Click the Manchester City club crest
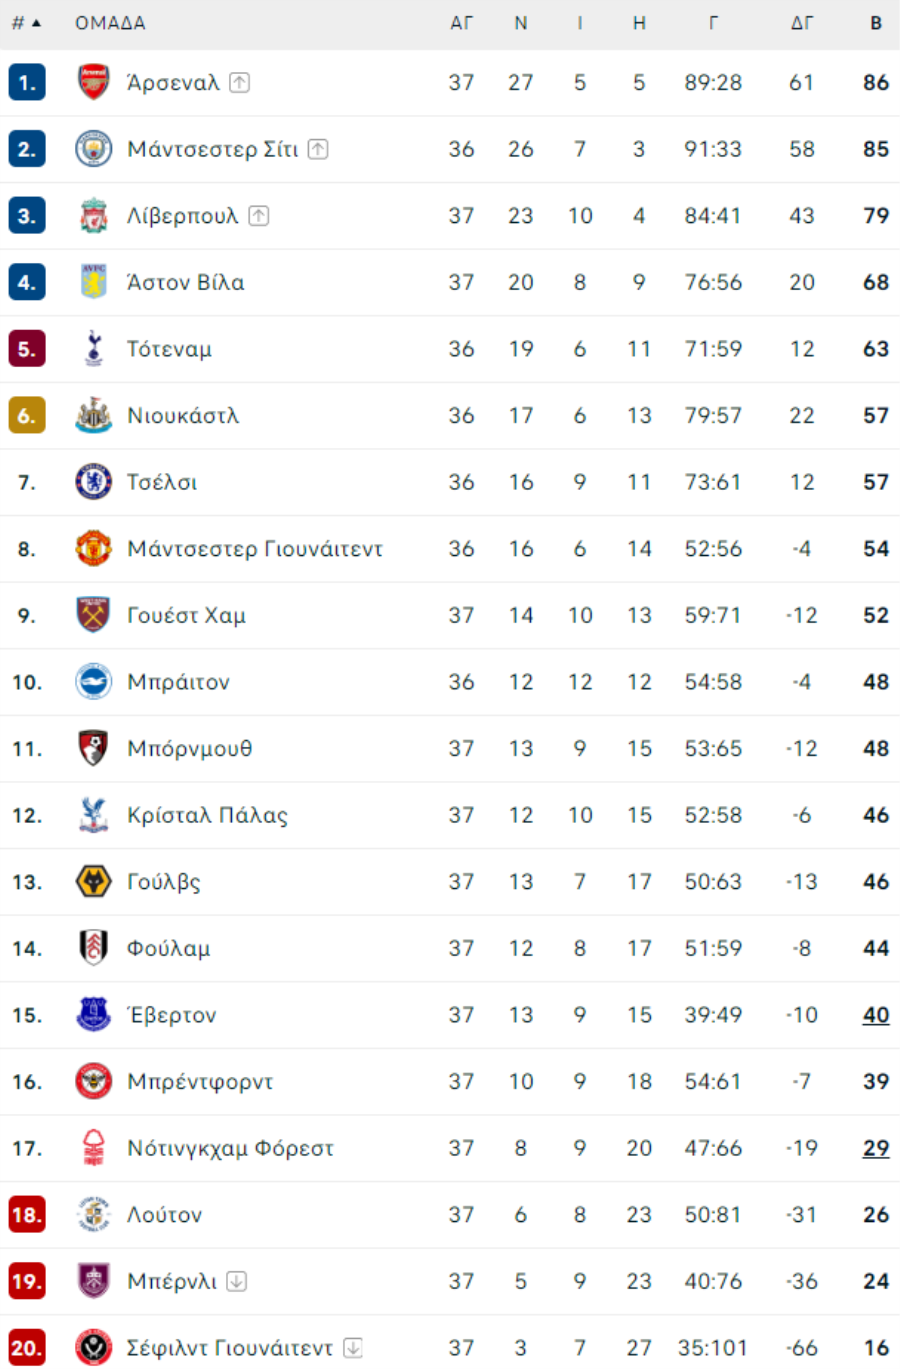The width and height of the screenshot is (900, 1369). point(93,149)
